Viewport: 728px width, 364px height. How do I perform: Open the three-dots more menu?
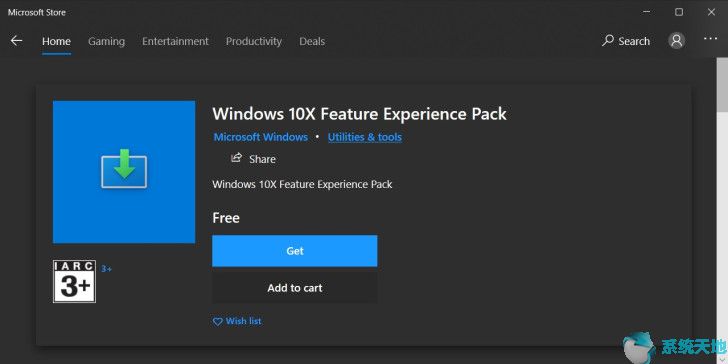pos(710,39)
